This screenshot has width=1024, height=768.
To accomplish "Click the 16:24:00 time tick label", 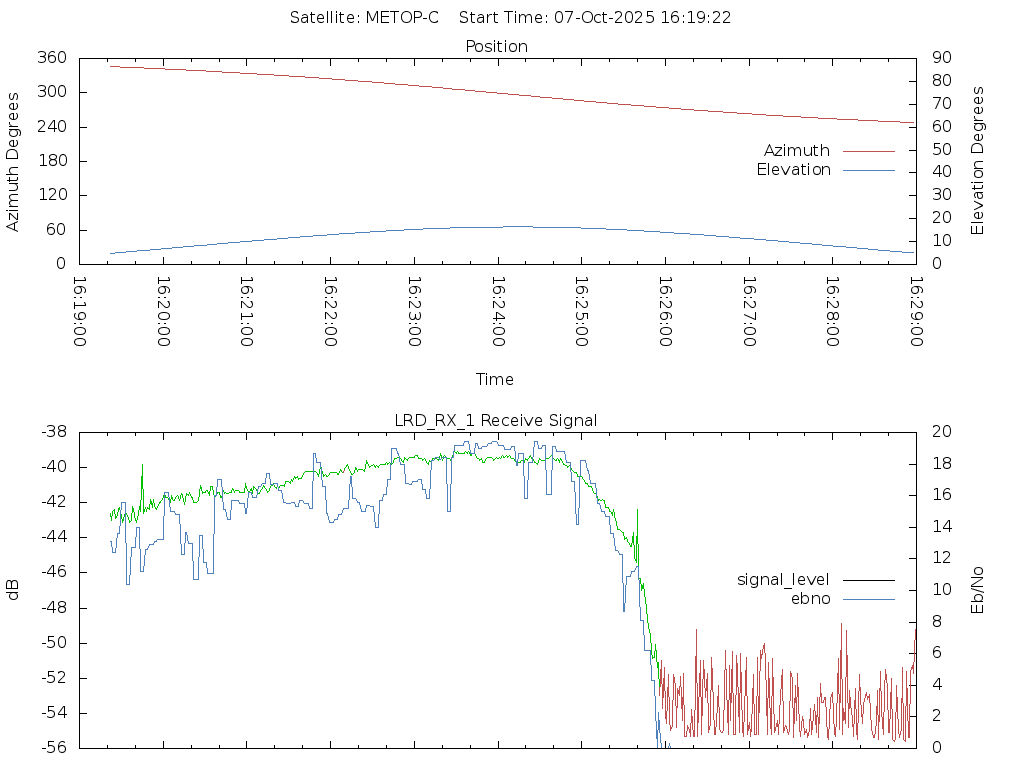I will tap(497, 311).
